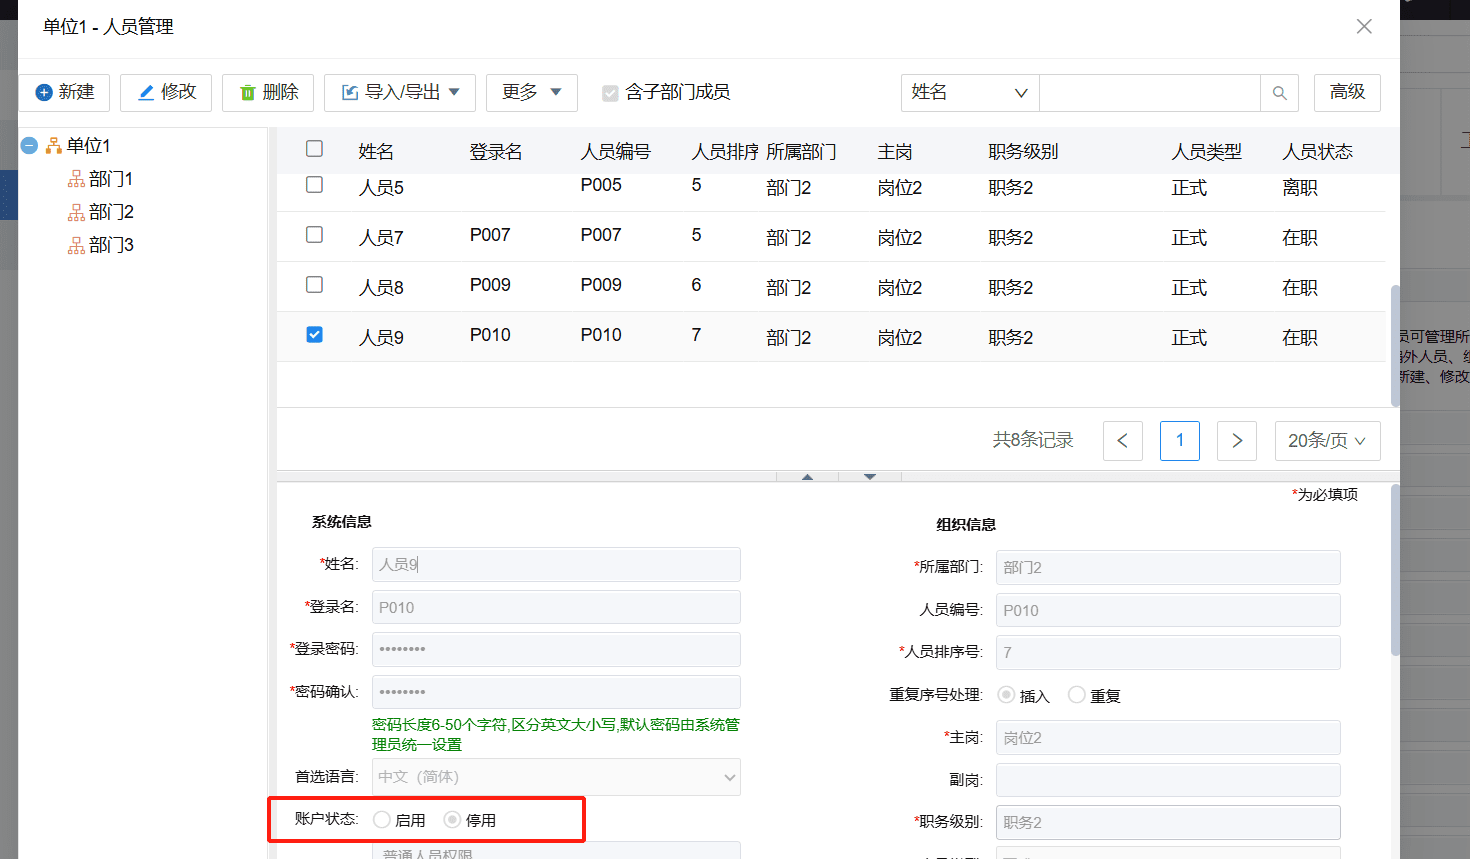Click the 新建 button

pos(65,92)
